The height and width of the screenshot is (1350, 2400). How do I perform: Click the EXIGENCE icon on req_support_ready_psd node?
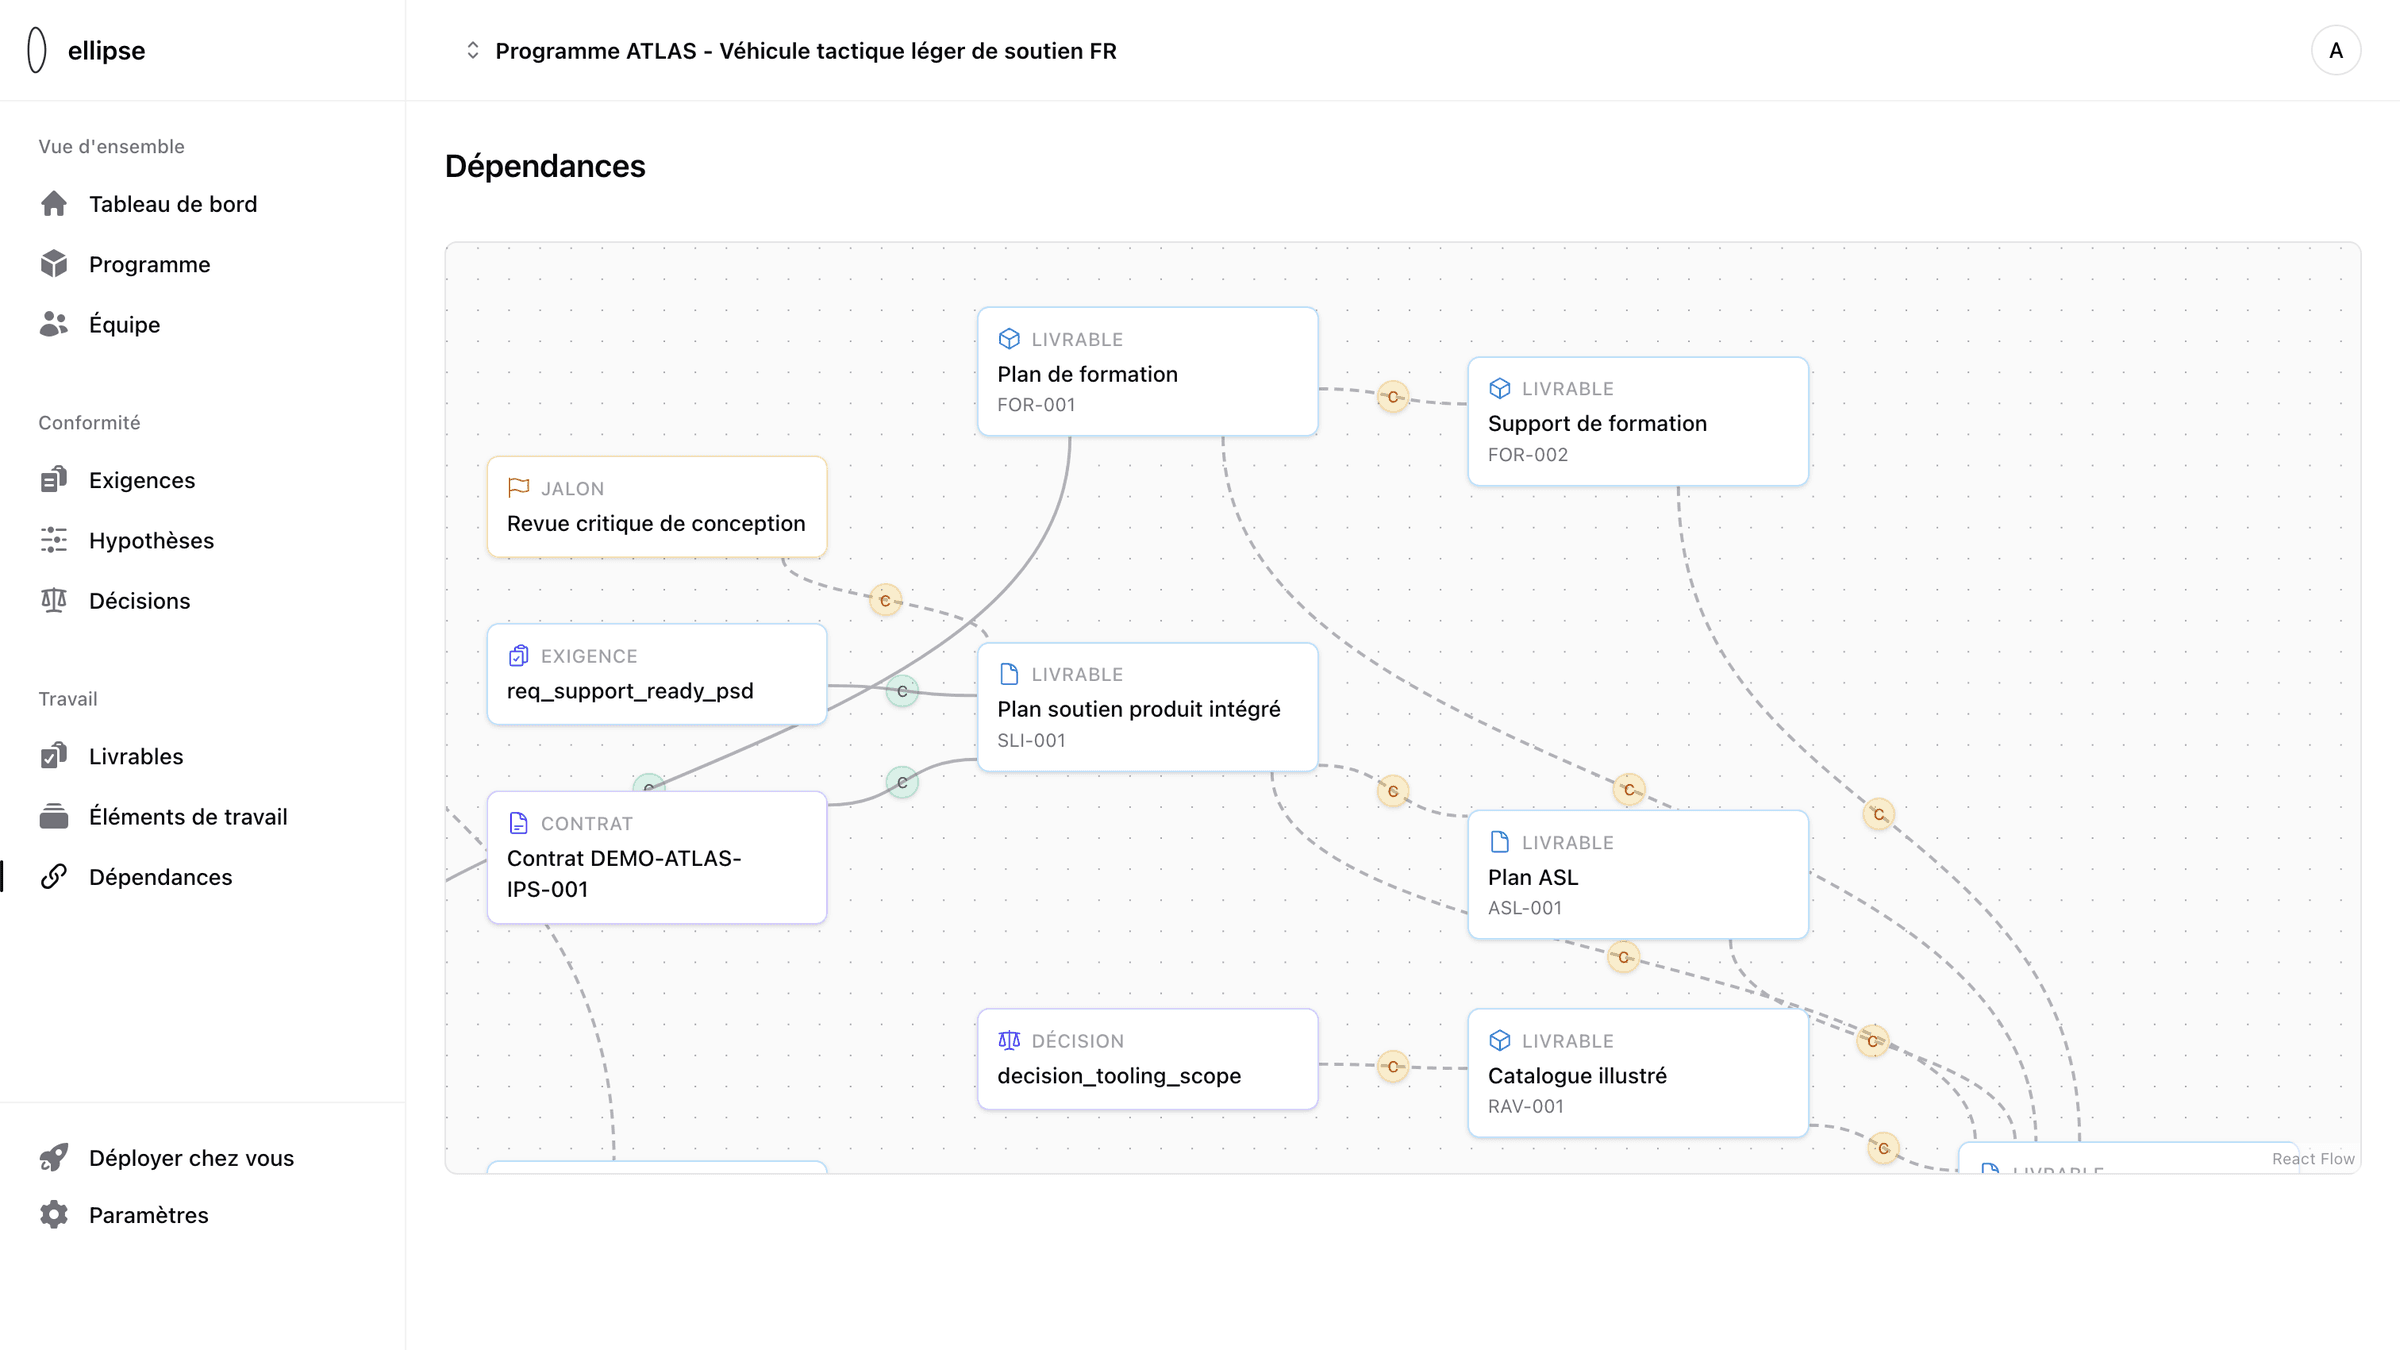pyautogui.click(x=518, y=656)
